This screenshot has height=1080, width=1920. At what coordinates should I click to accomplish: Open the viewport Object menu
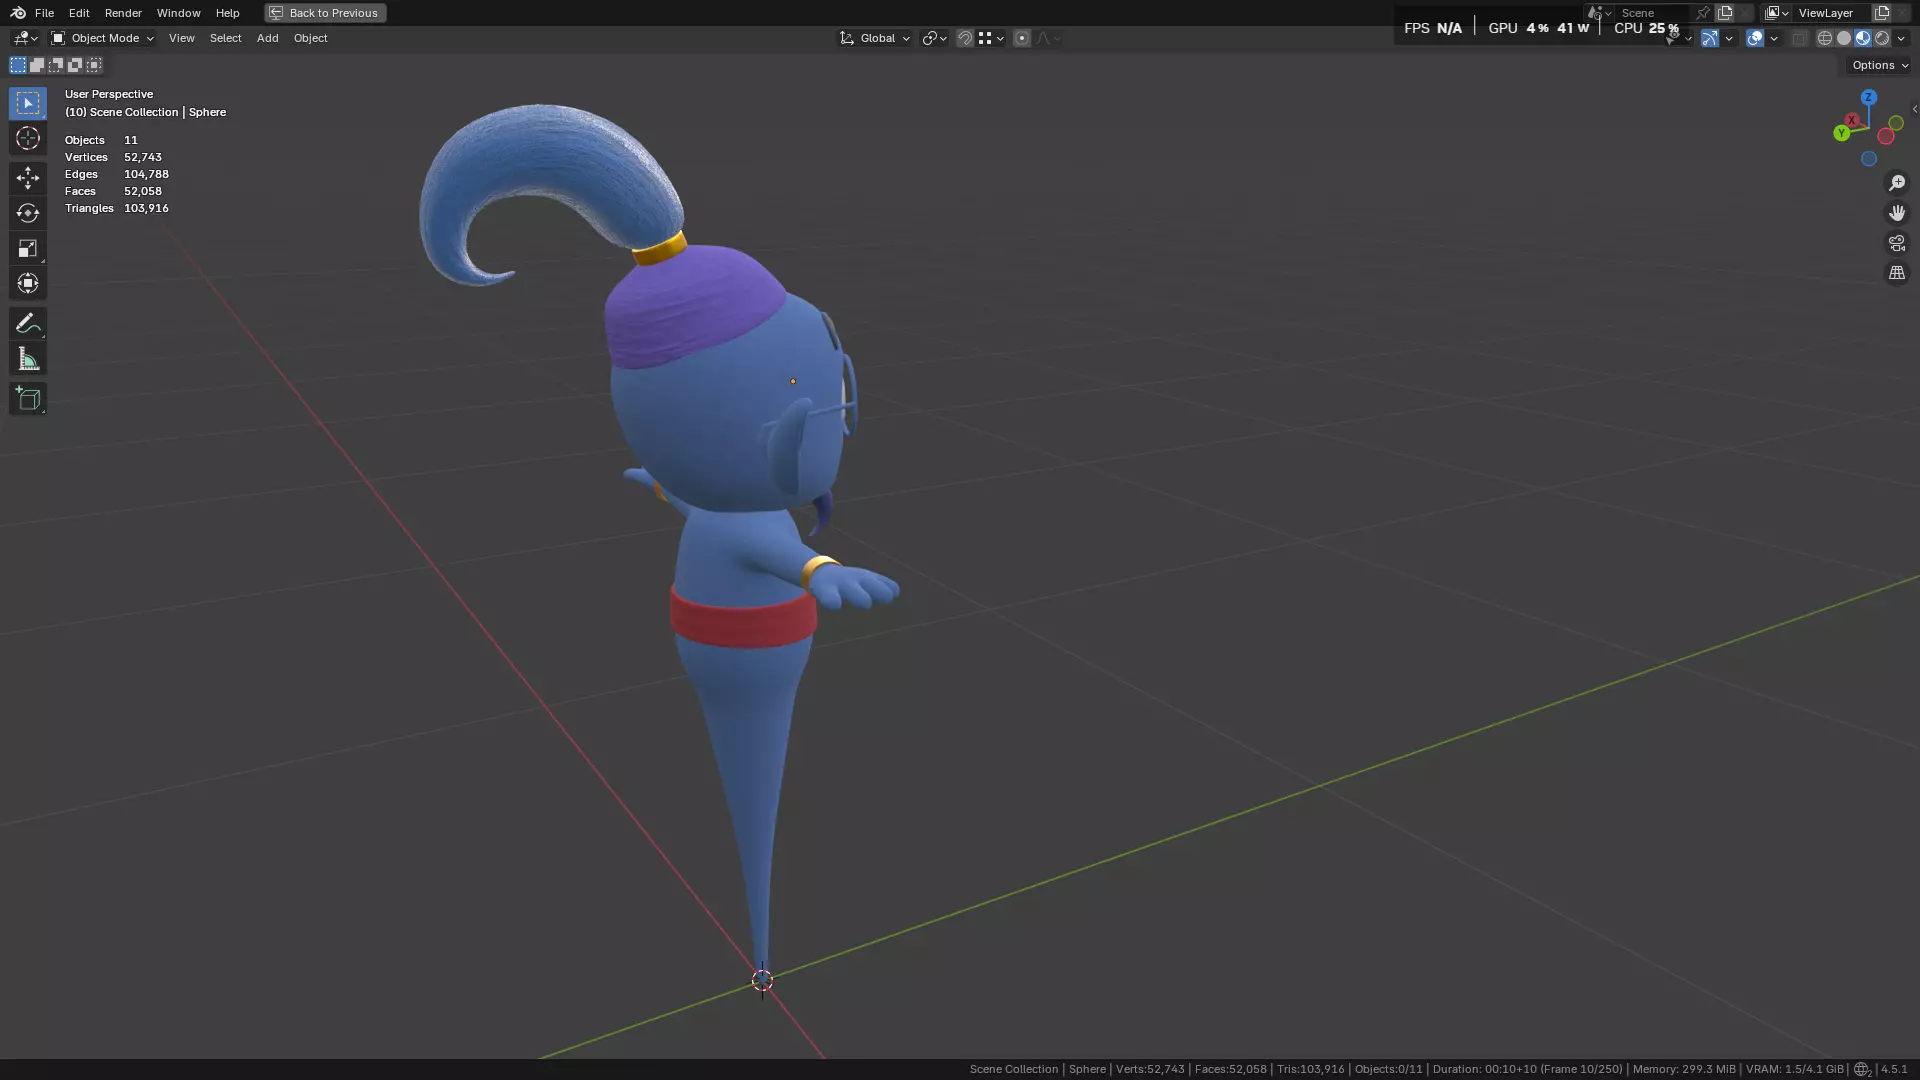tap(310, 38)
